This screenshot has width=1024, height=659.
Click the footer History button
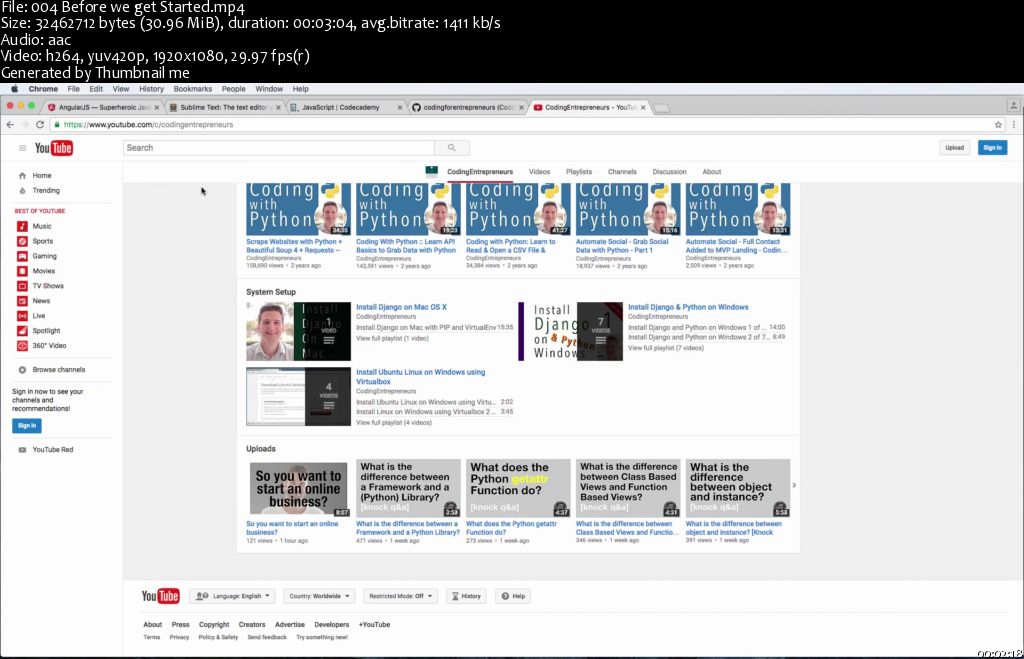point(466,596)
